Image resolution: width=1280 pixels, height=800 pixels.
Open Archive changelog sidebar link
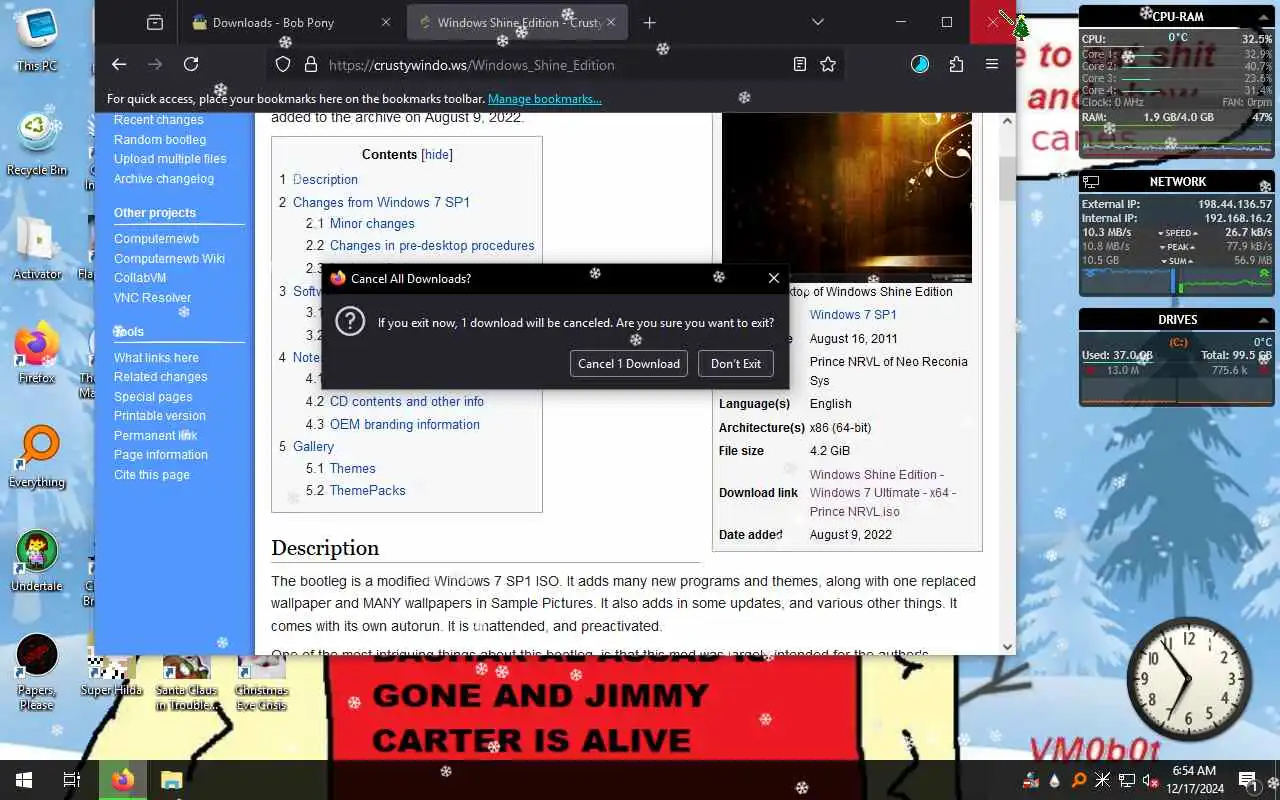tap(164, 179)
